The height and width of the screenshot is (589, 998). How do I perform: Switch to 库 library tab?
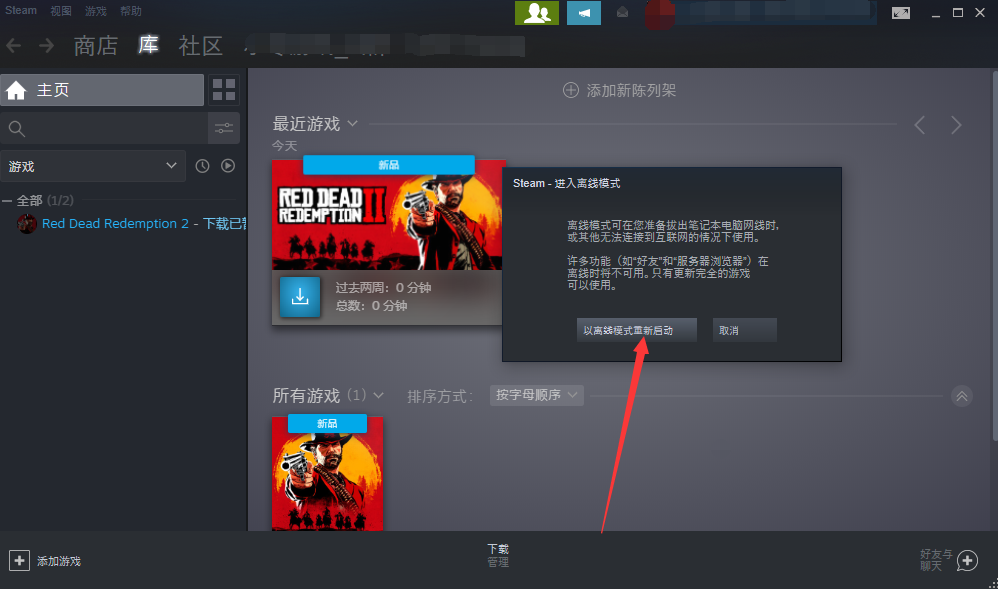148,45
